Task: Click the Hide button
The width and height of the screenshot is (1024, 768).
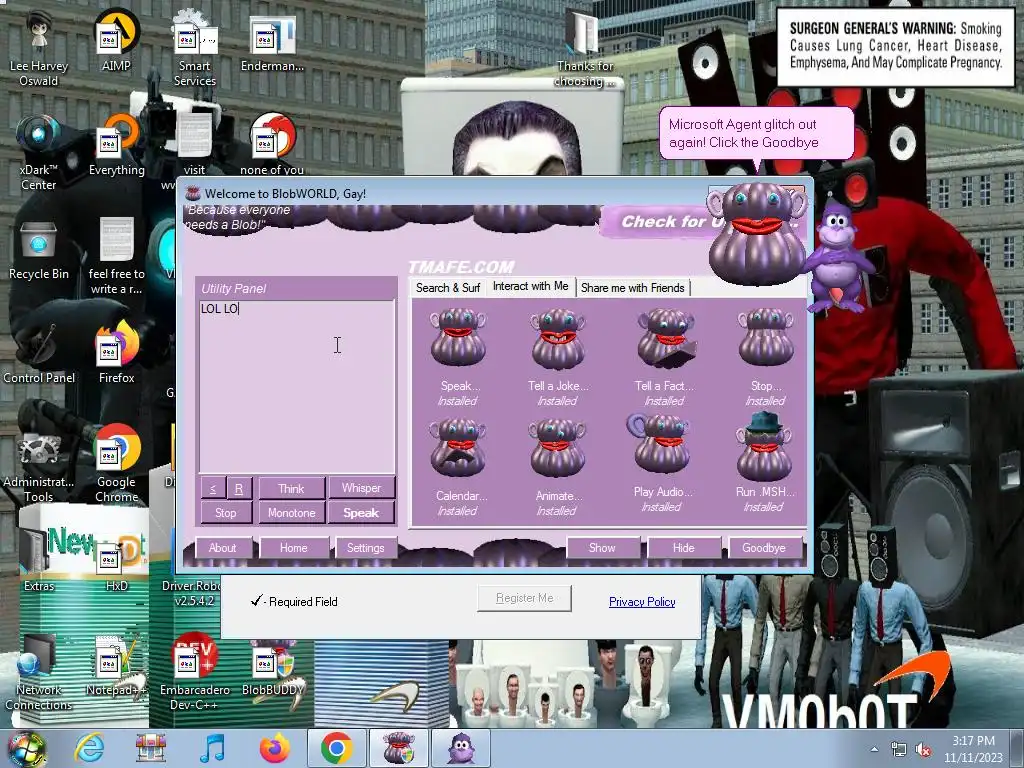Action: pos(684,548)
